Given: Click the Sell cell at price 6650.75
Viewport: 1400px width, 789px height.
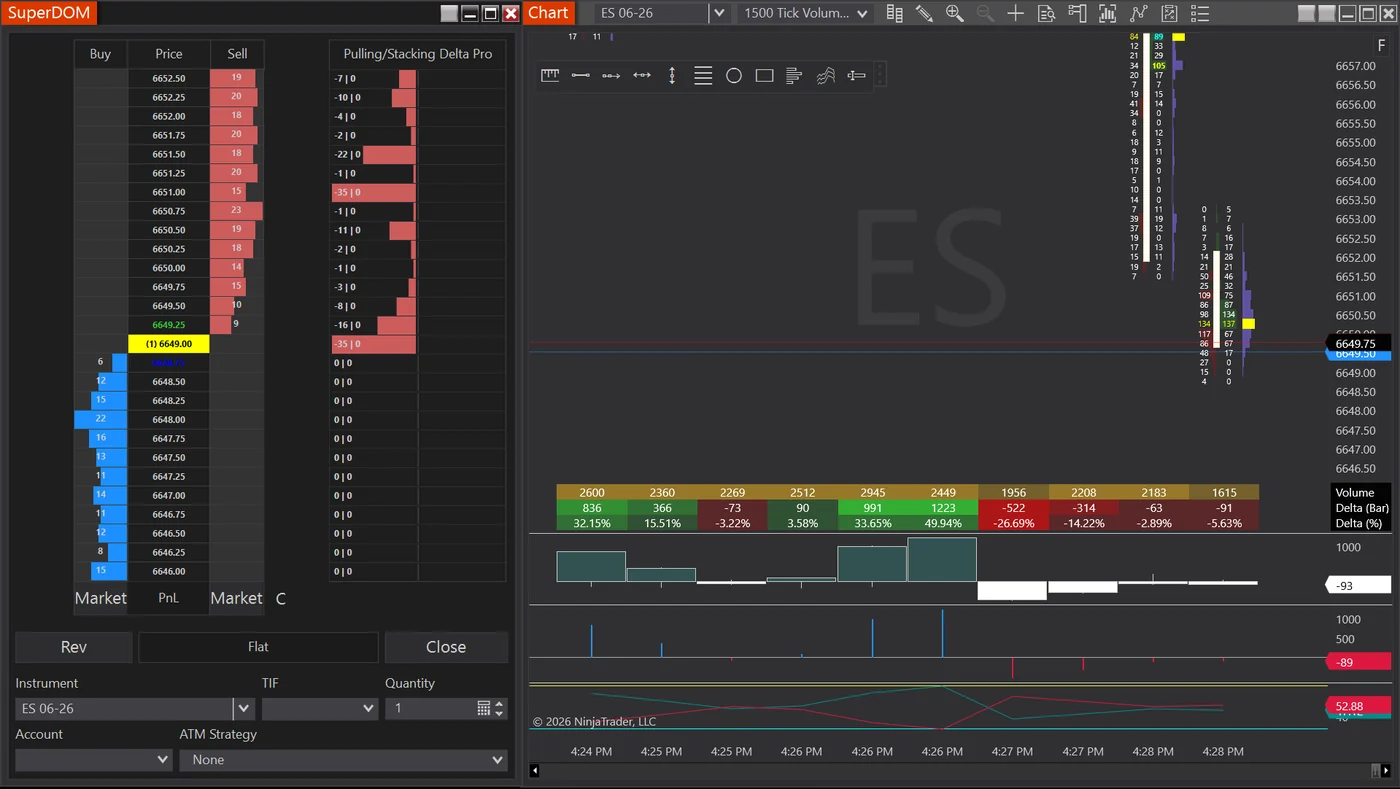Looking at the screenshot, I should (x=237, y=211).
